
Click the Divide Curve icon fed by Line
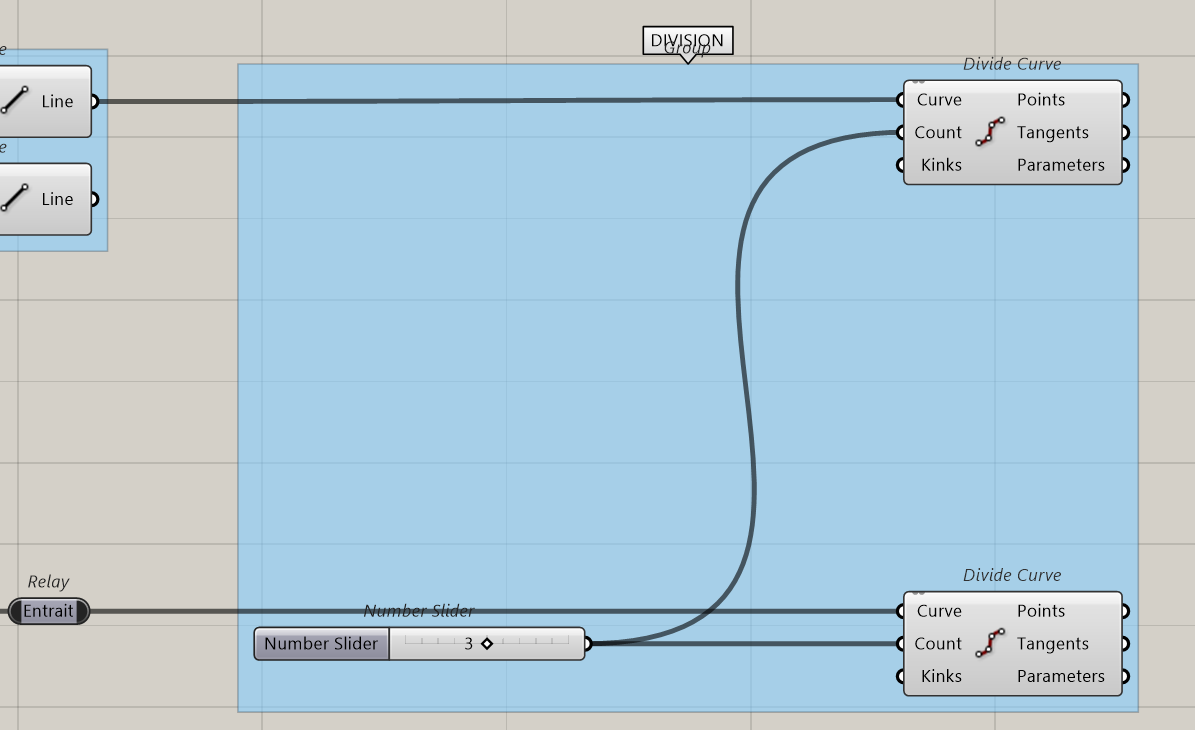(x=990, y=132)
